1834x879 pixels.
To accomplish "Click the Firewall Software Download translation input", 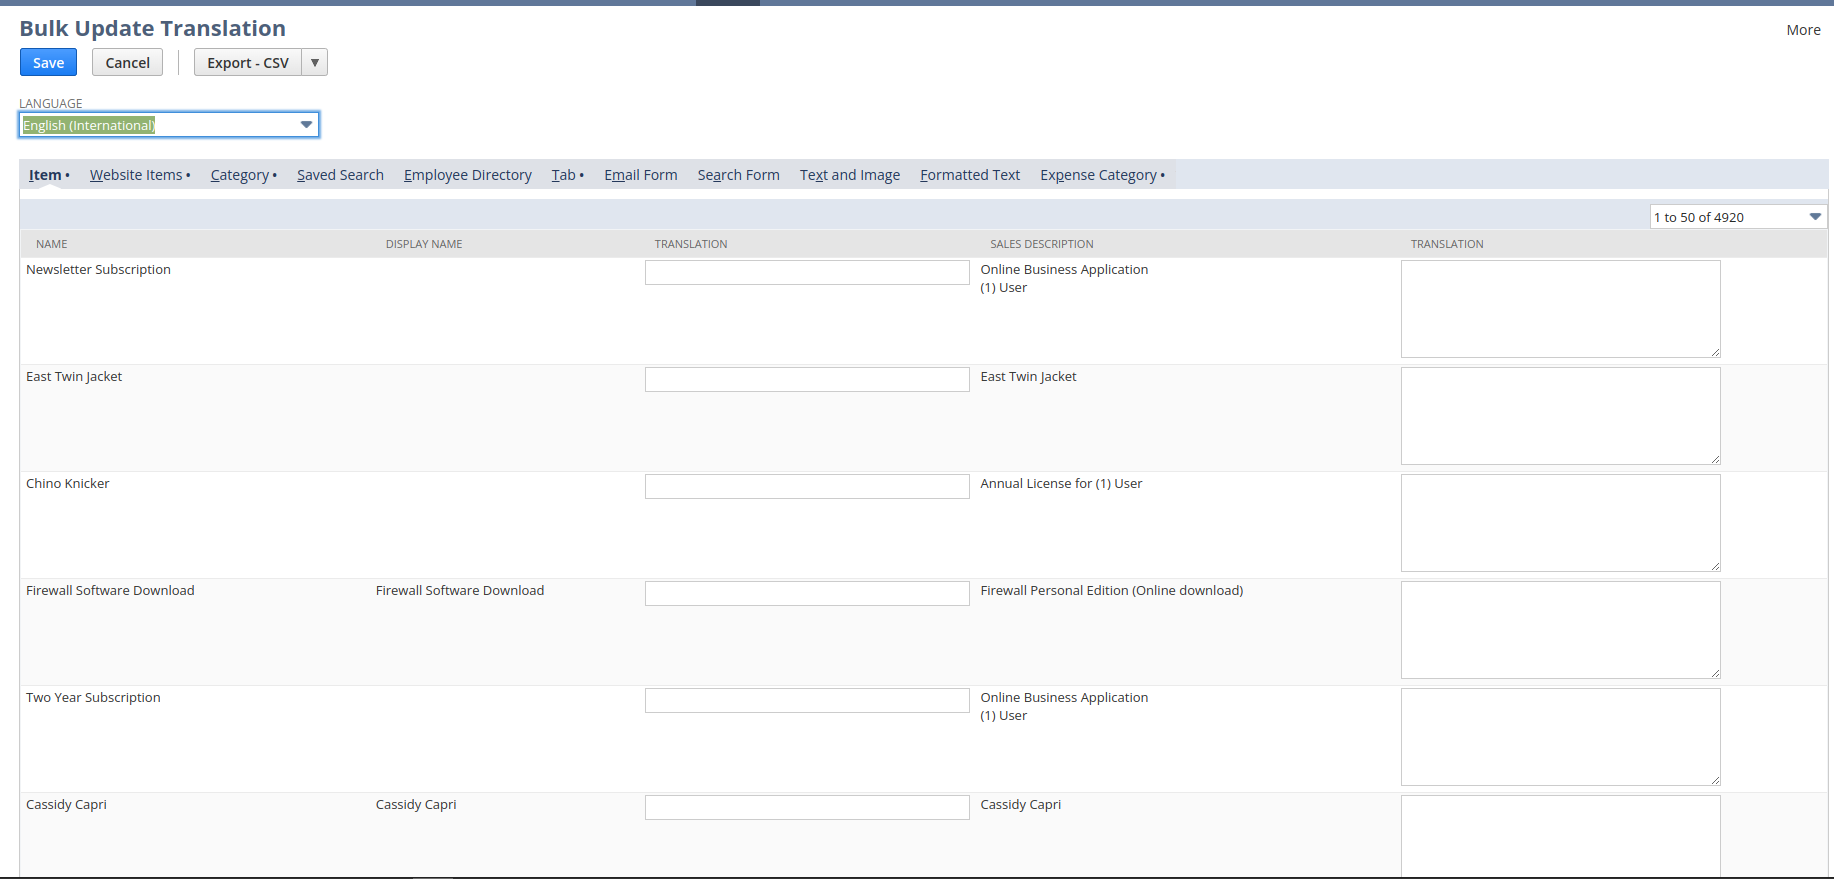I will pyautogui.click(x=806, y=593).
